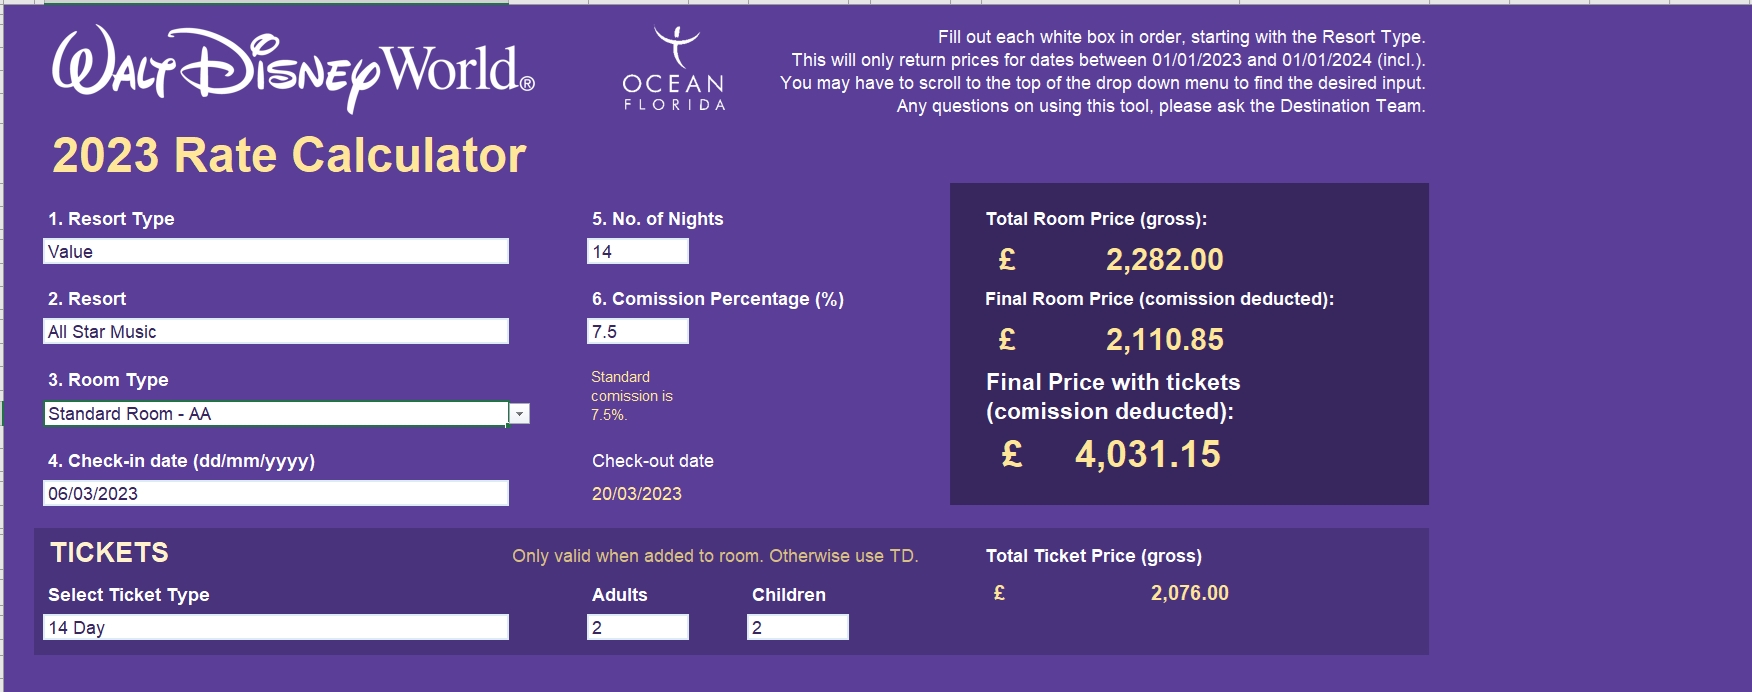Select the total ticket price 2,076.00
This screenshot has height=692, width=1752.
click(1189, 593)
